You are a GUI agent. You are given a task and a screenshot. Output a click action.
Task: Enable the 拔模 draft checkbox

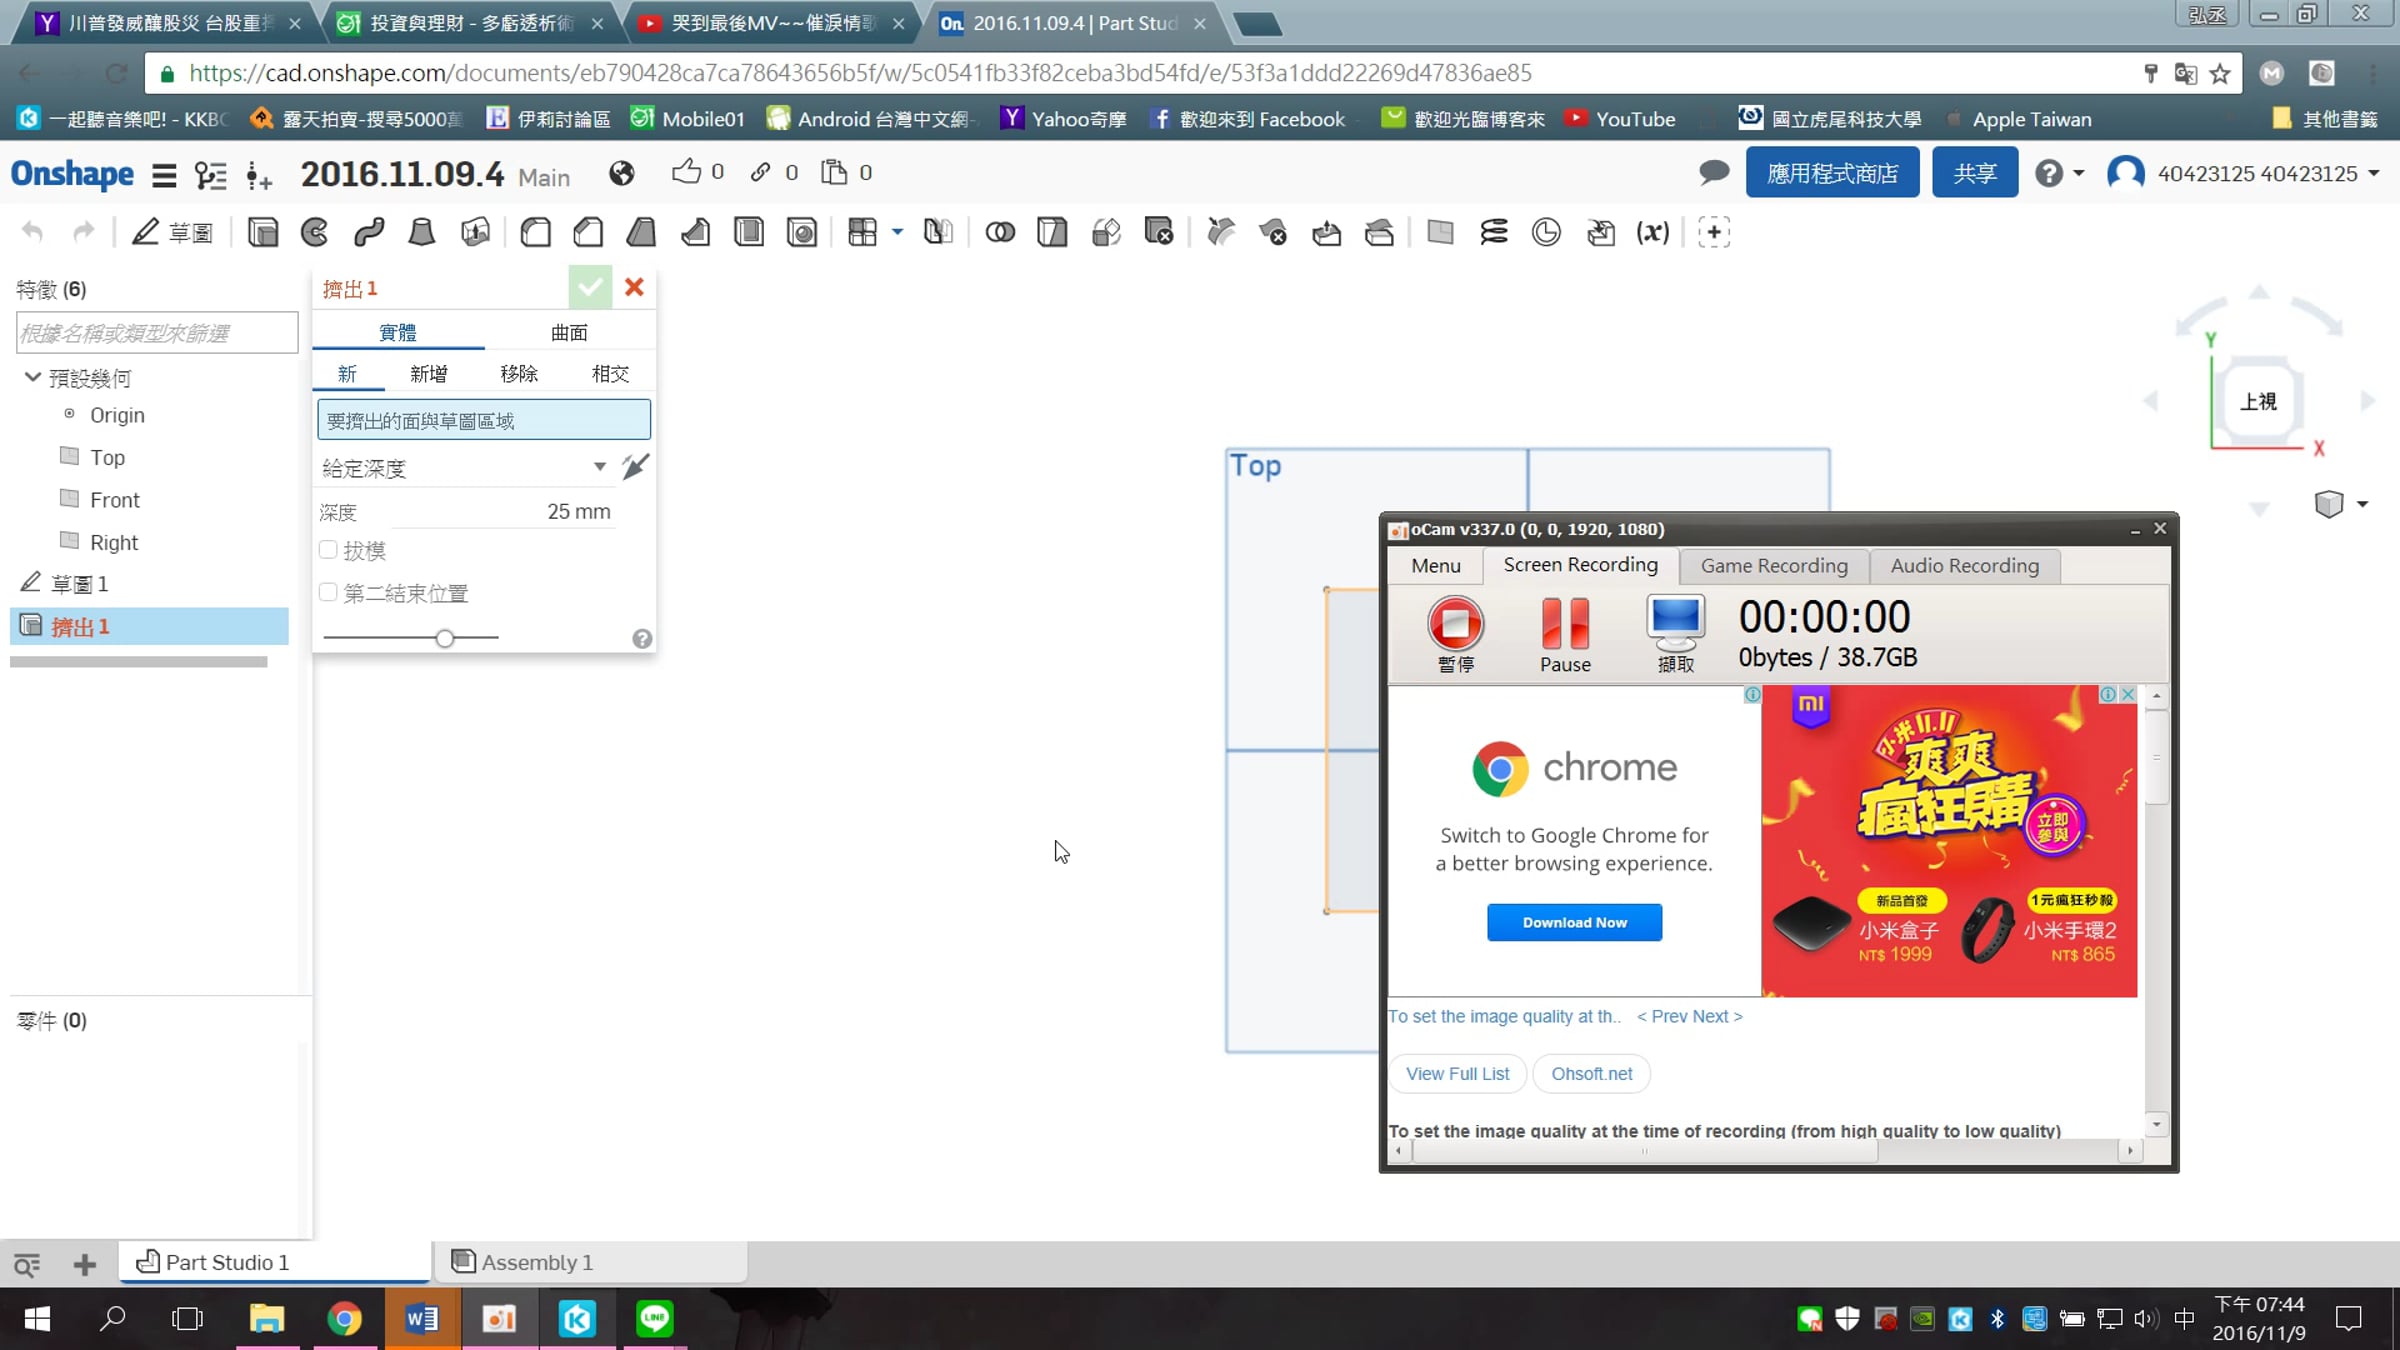pos(328,550)
